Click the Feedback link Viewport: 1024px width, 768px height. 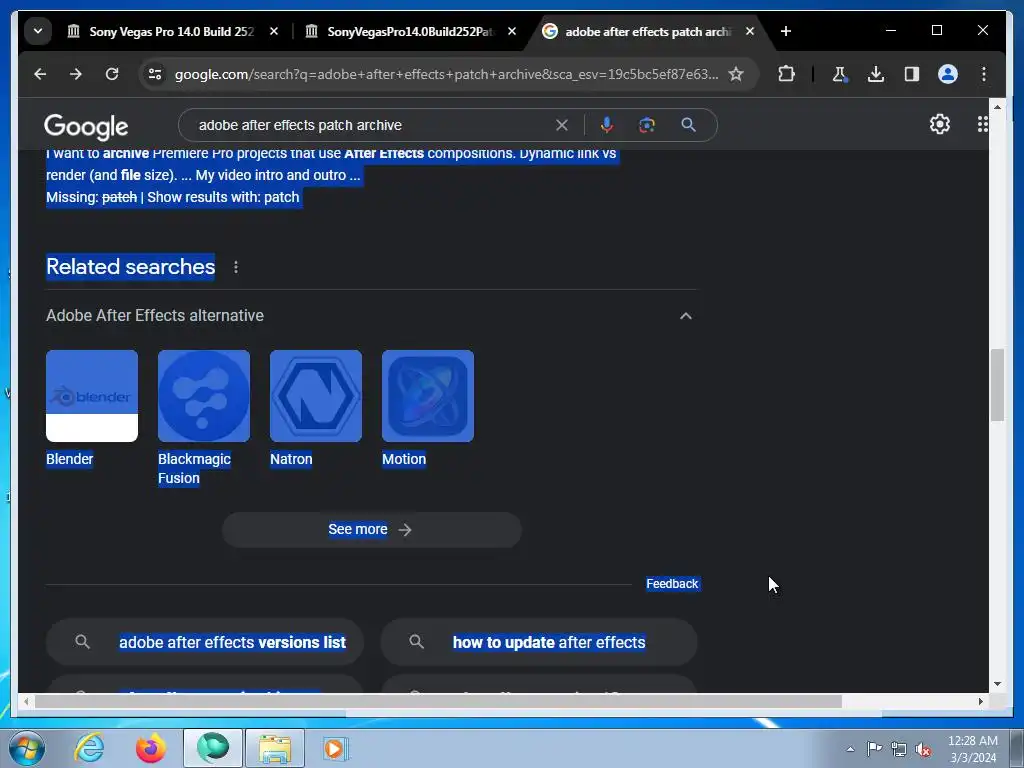pos(672,584)
